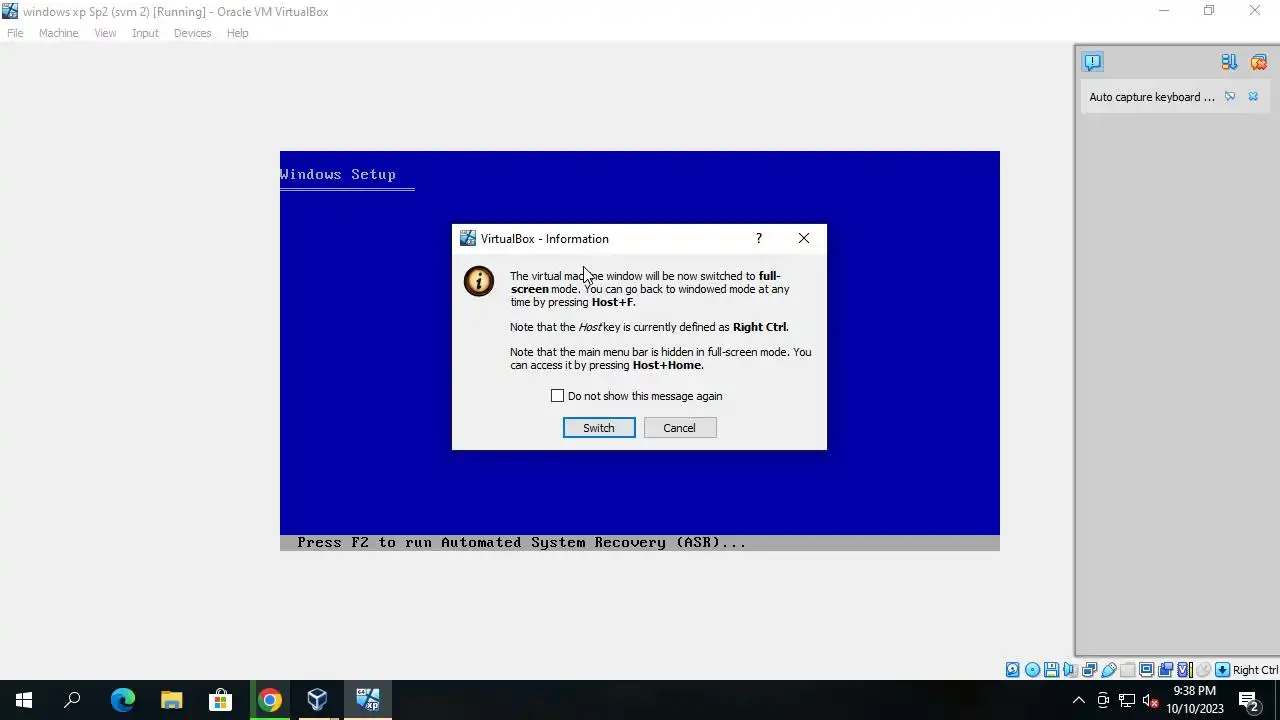The image size is (1280, 720).
Task: Click the CPU virtualization status icon
Action: (1185, 670)
